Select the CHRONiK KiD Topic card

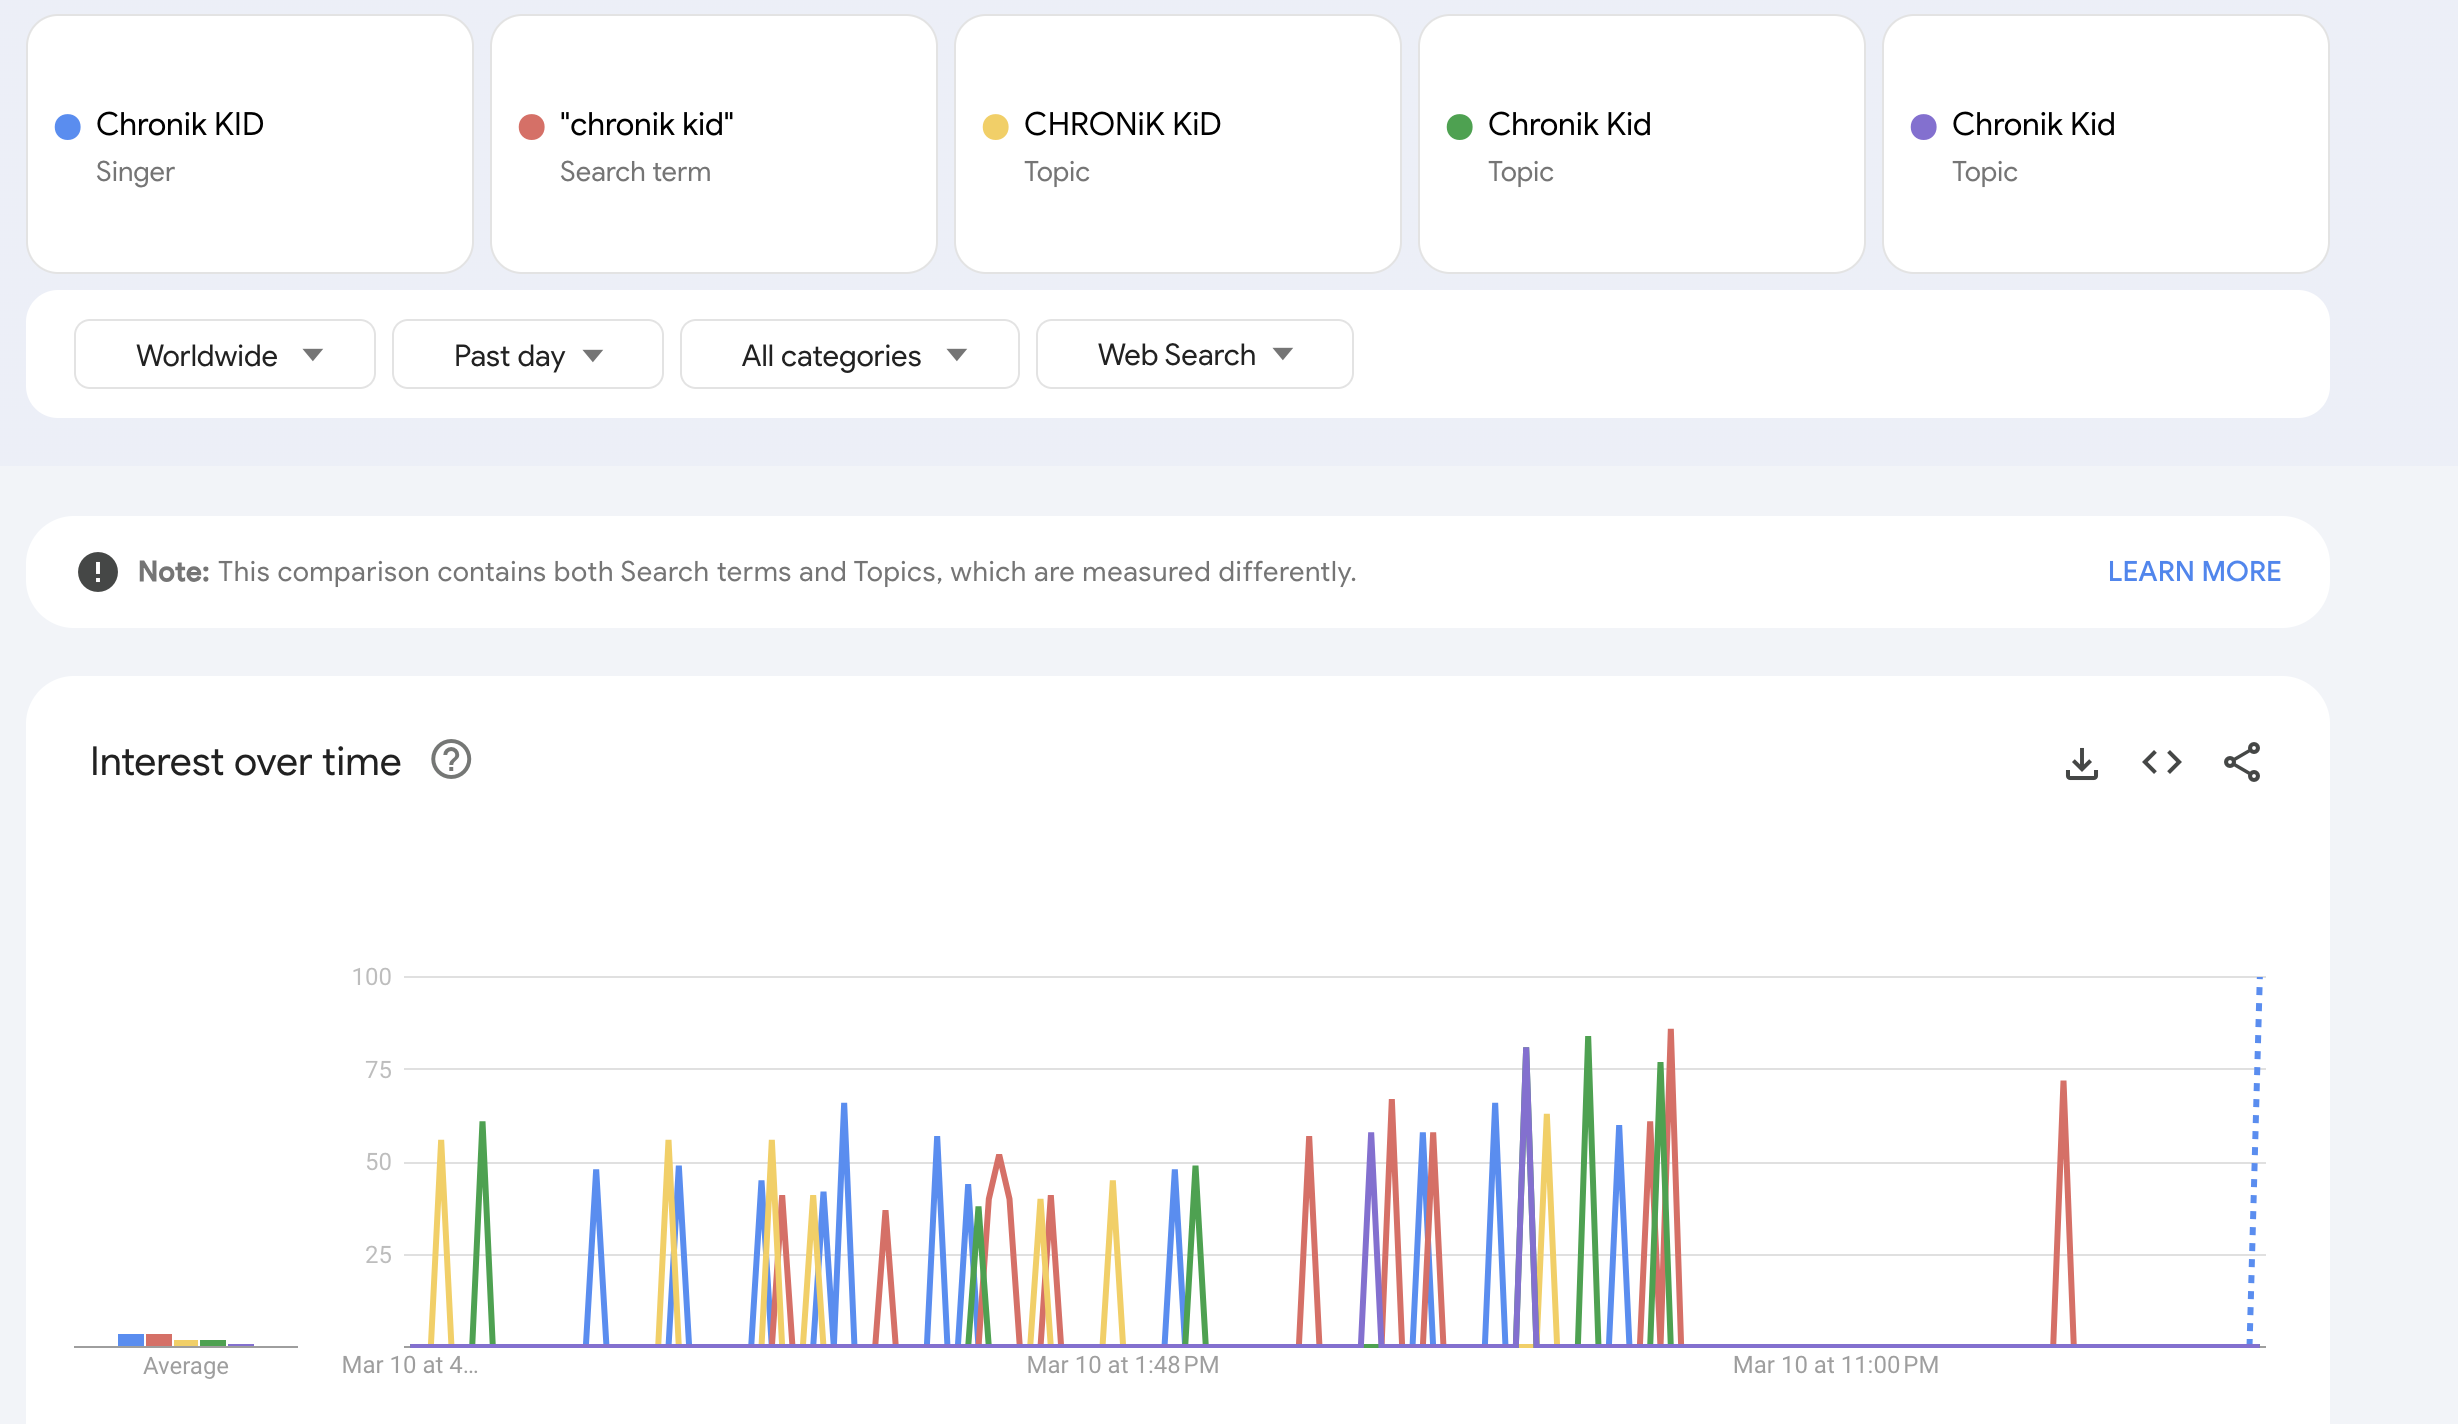[1178, 145]
